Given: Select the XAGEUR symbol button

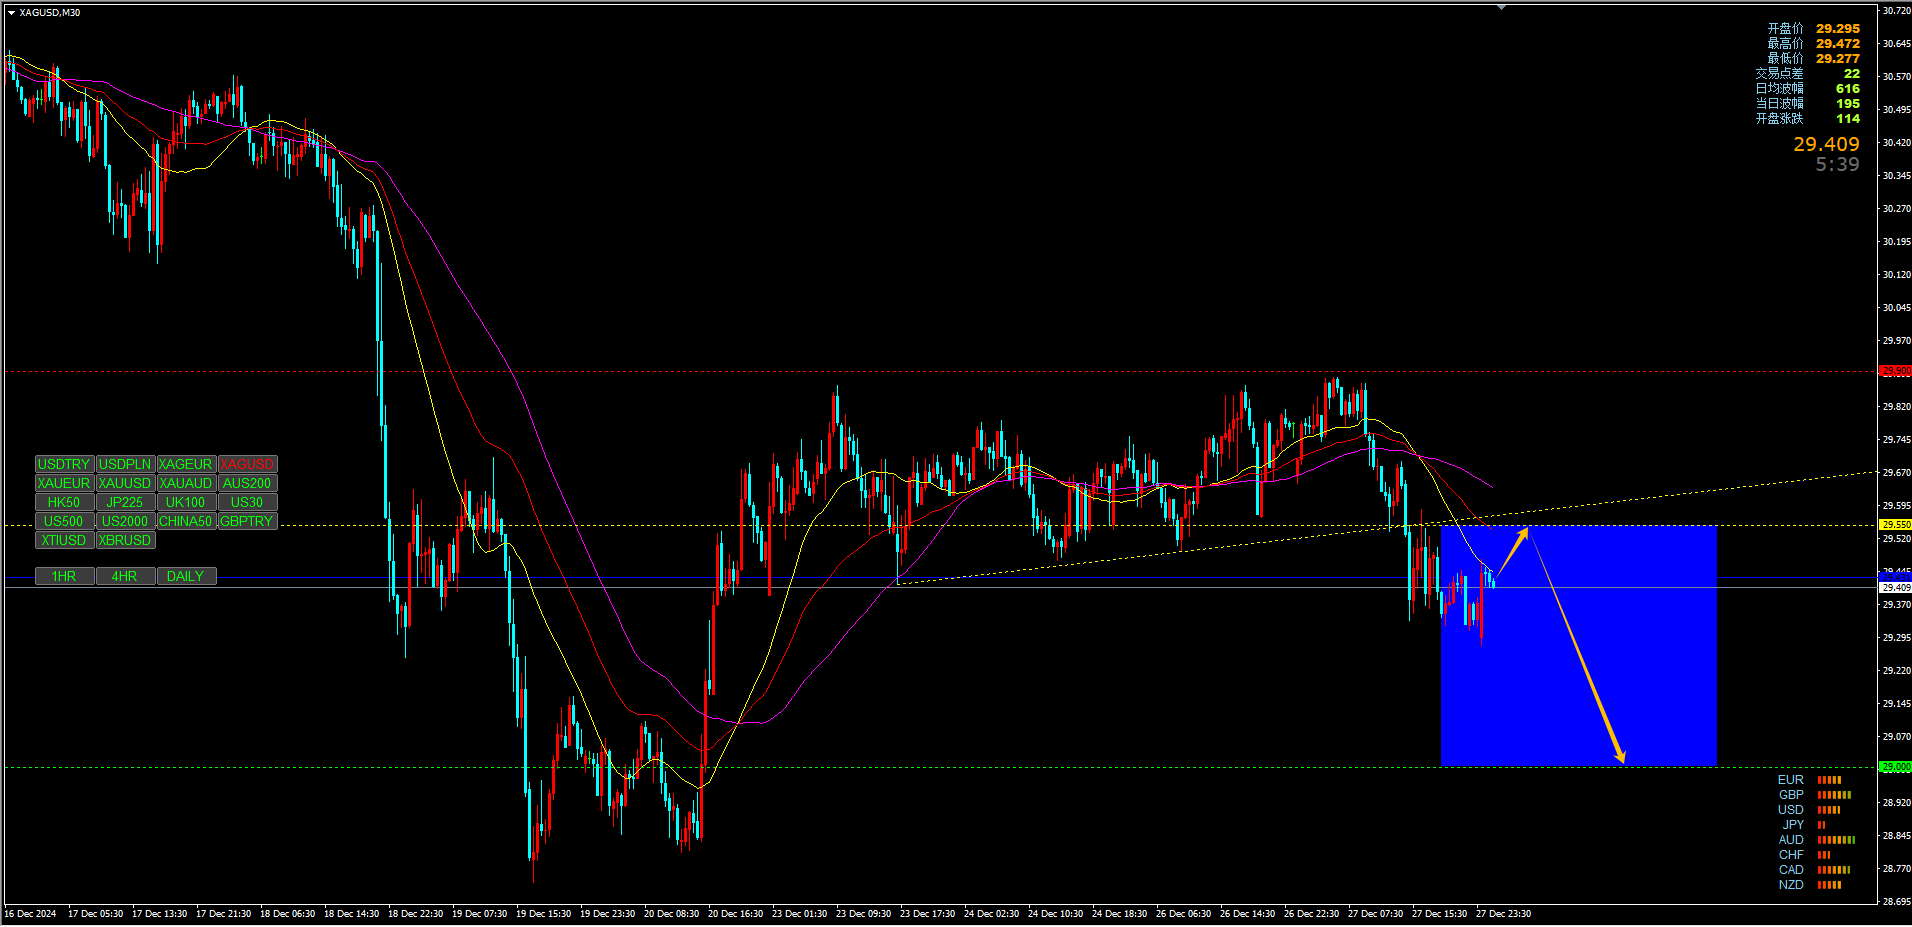Looking at the screenshot, I should (x=186, y=464).
